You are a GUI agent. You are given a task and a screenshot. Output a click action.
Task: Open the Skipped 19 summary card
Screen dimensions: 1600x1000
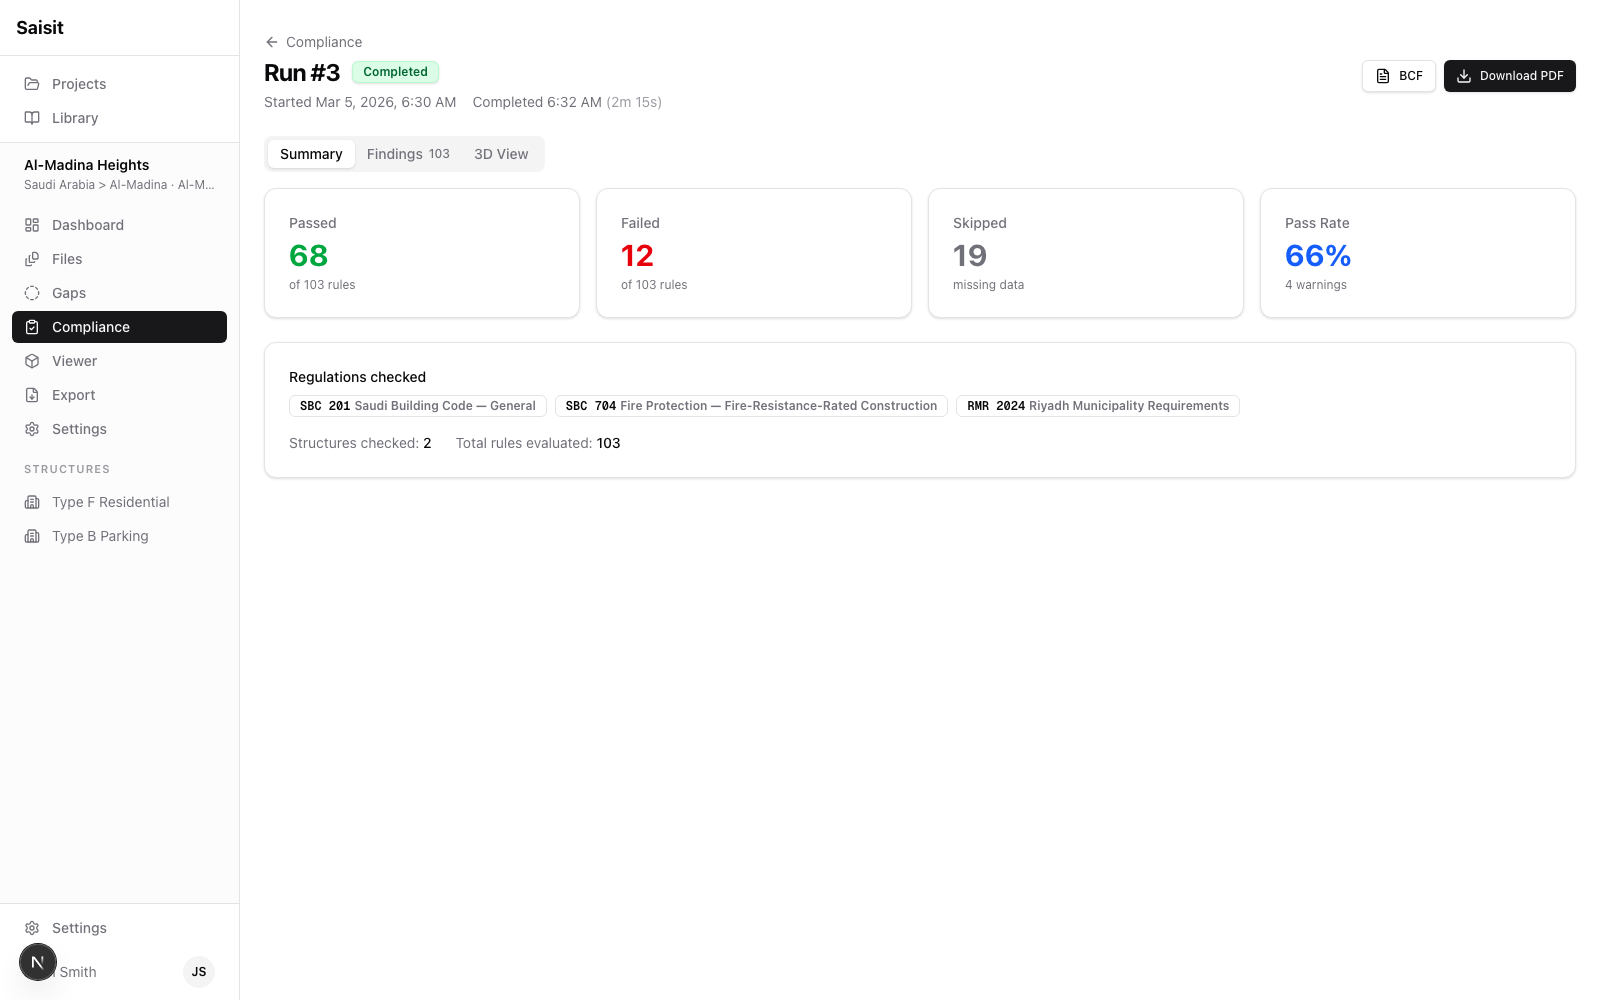[1086, 253]
